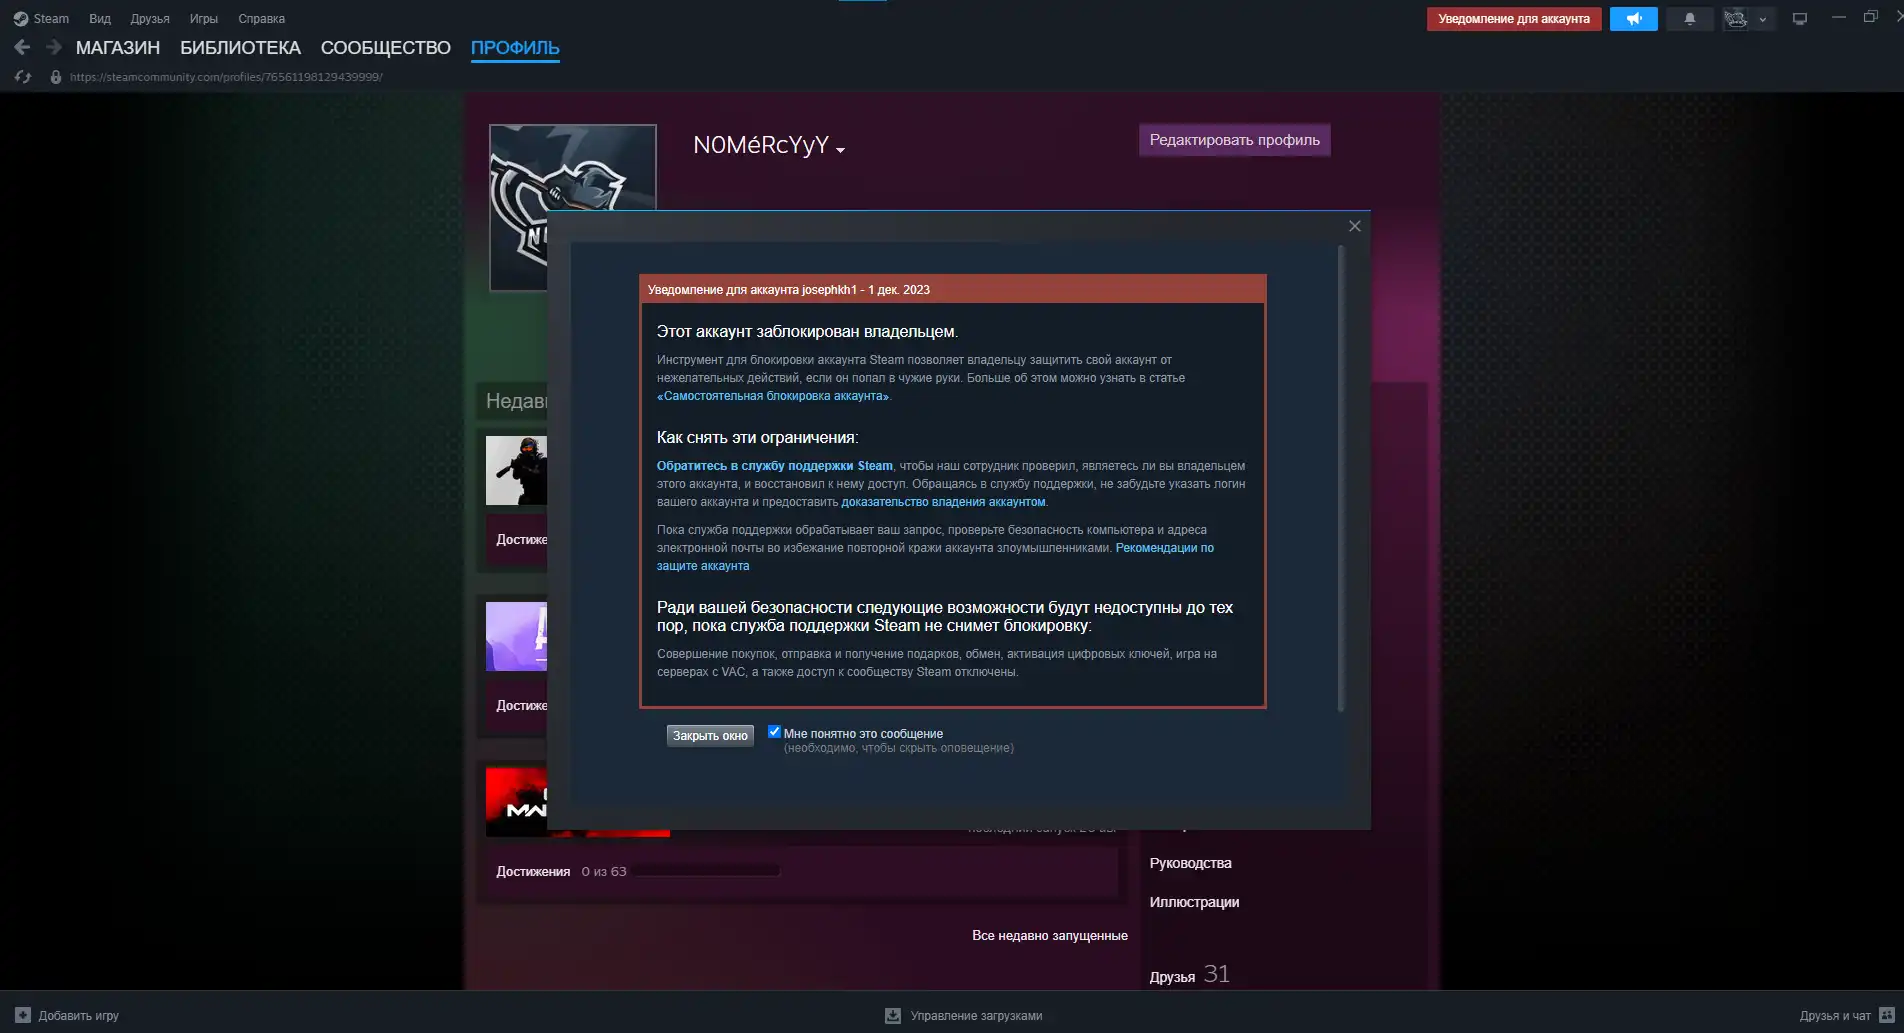Screen dimensions: 1904x1033
Task: Open Руководства in the profile sidebar
Action: pos(1190,863)
